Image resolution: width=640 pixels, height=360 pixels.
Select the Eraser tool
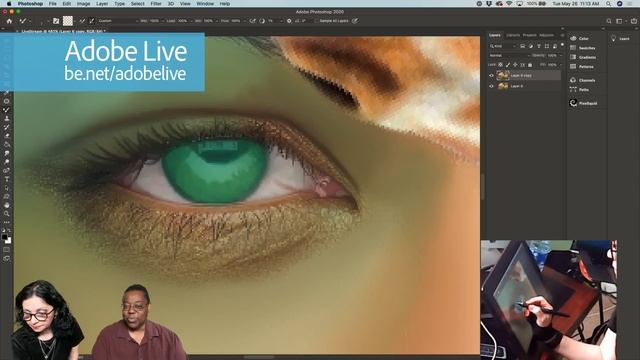tap(7, 136)
